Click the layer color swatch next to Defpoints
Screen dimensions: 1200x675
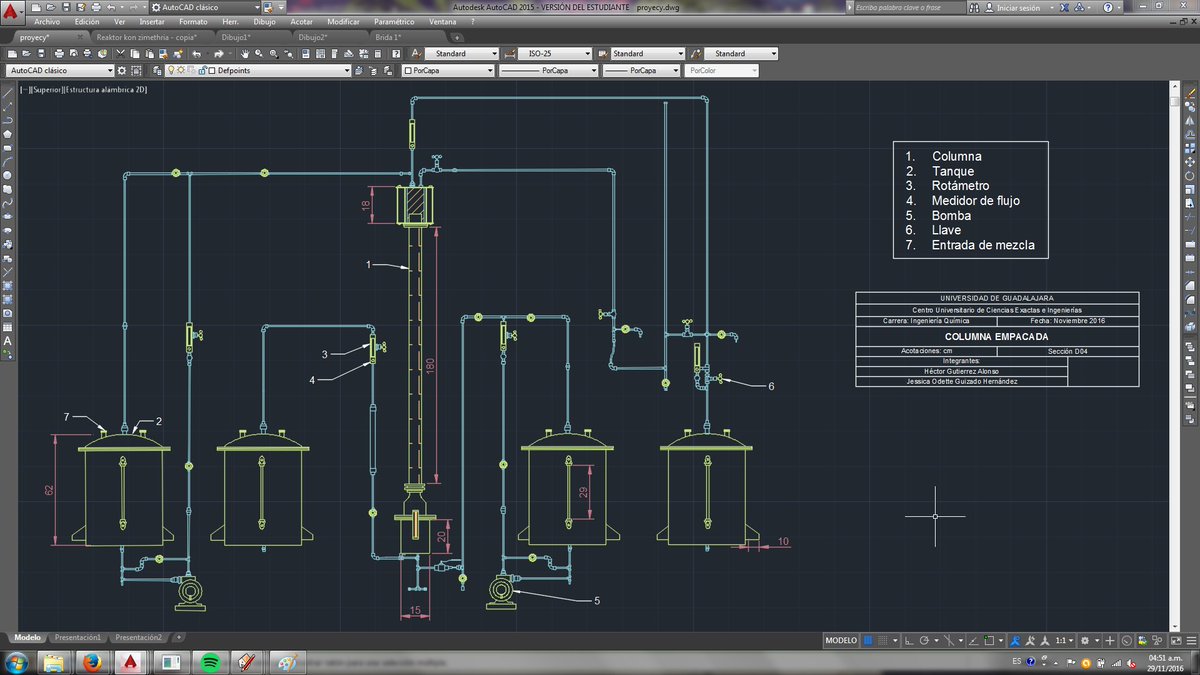(x=211, y=71)
